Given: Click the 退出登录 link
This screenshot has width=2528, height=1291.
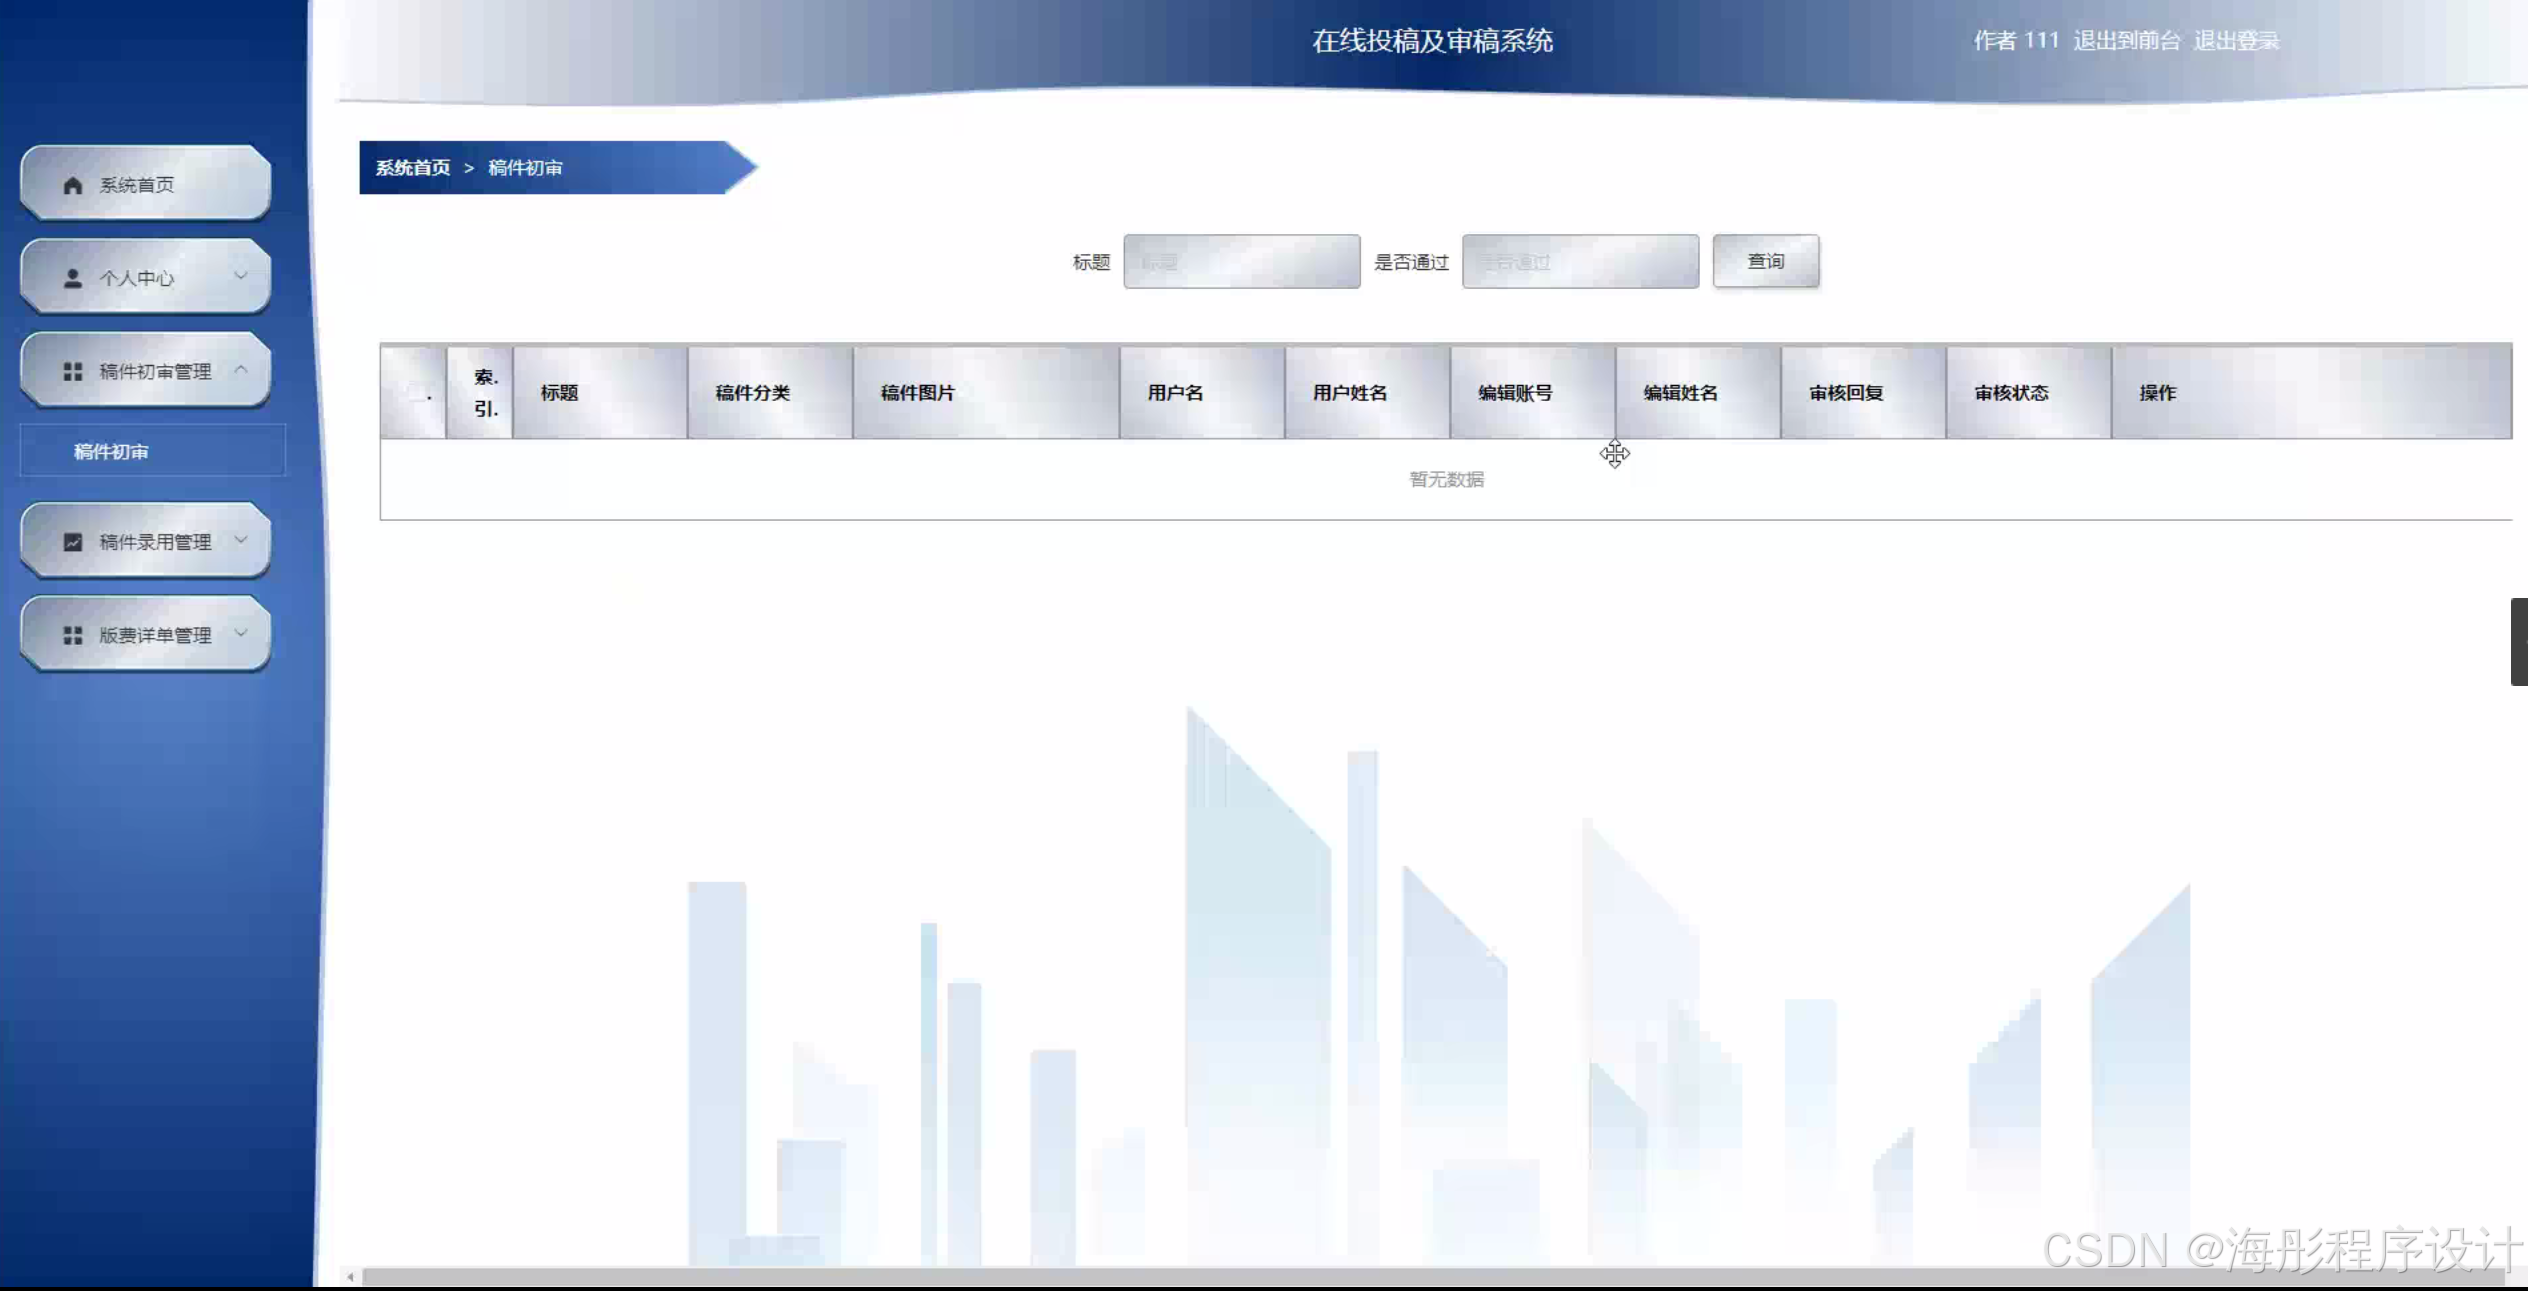Looking at the screenshot, I should click(x=2236, y=41).
